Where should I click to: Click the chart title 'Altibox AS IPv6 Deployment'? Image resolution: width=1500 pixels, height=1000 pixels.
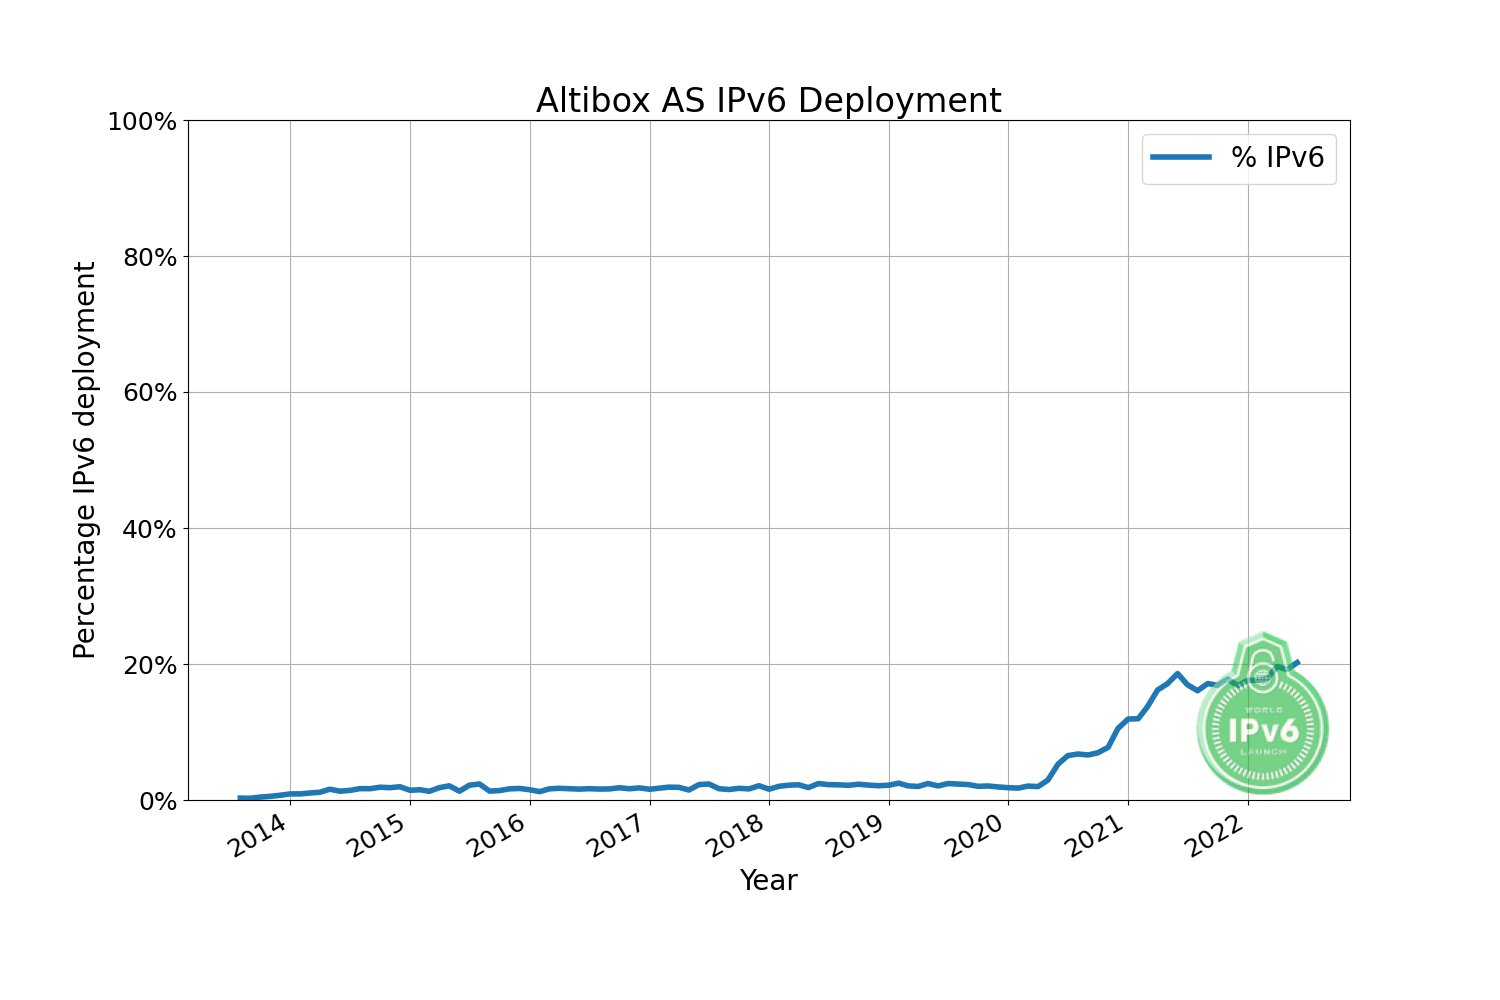pos(768,101)
